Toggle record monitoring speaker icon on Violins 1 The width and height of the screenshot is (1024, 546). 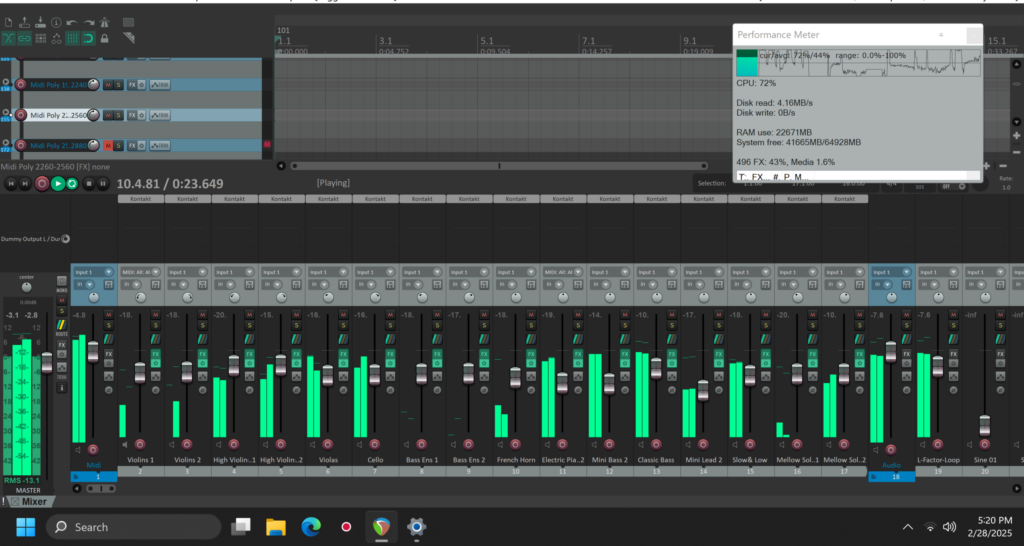125,444
